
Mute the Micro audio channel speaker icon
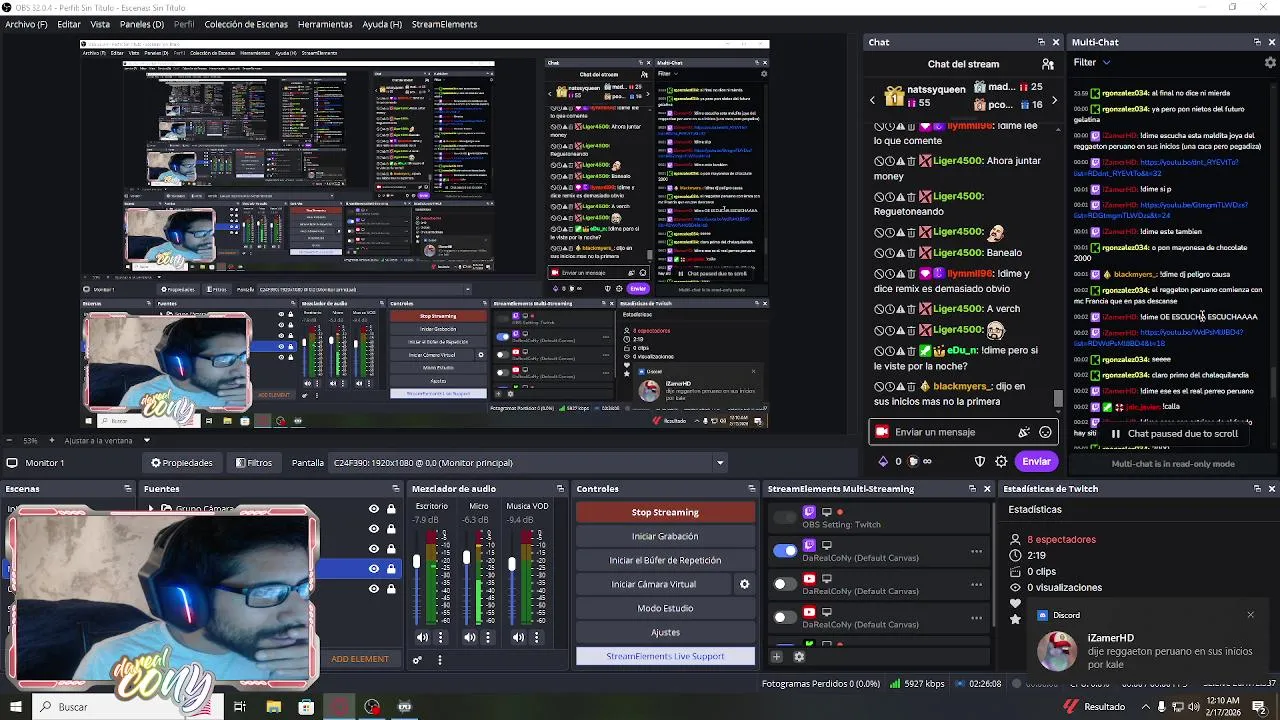click(470, 637)
